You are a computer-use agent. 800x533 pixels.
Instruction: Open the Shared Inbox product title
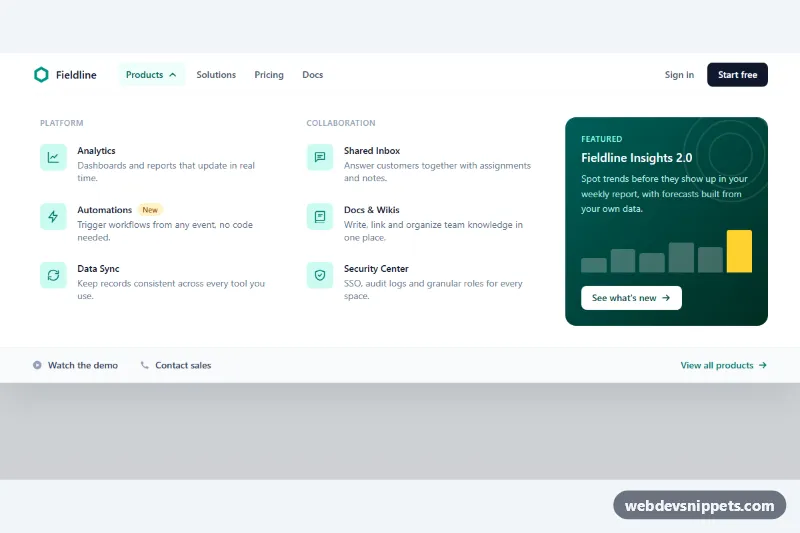click(372, 150)
